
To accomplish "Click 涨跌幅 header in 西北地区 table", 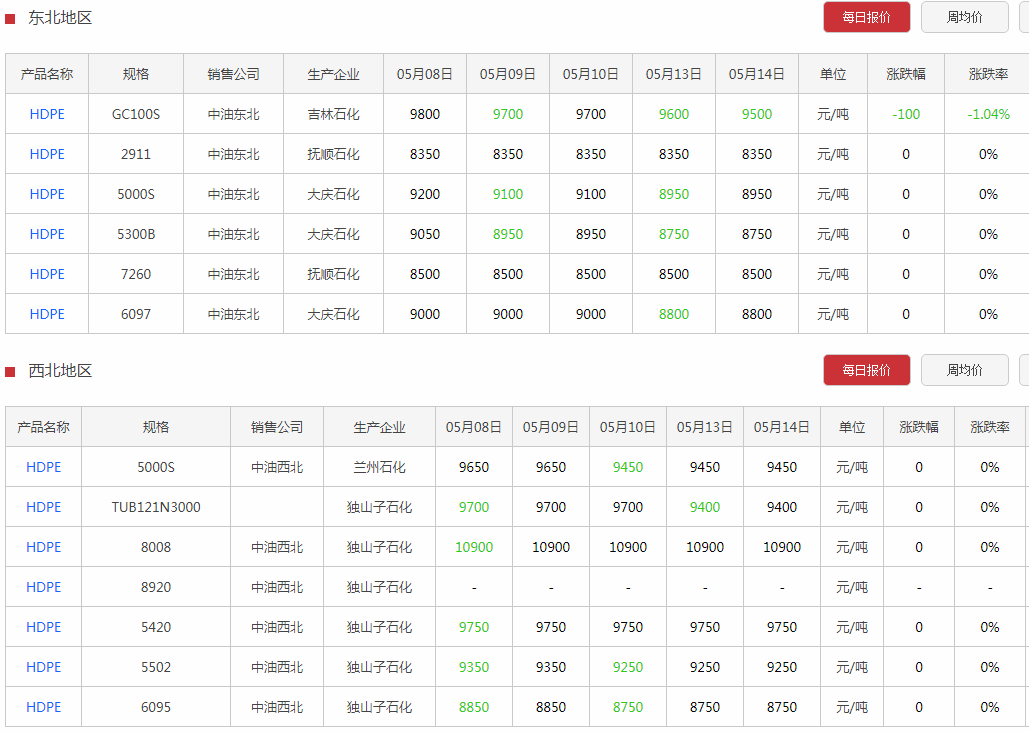I will (x=919, y=427).
